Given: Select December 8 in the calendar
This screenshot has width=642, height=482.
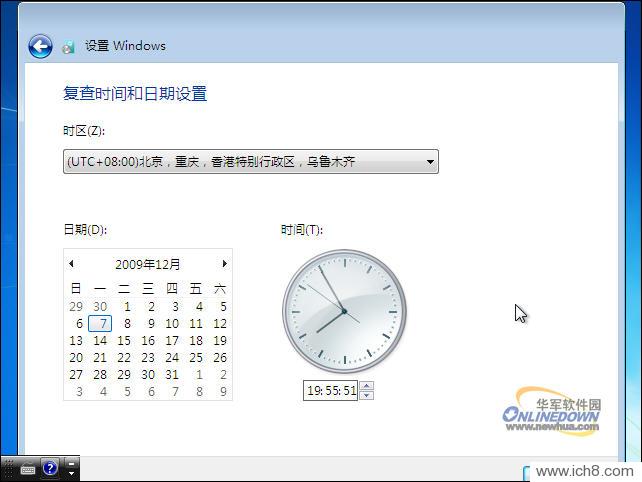Looking at the screenshot, I should point(127,324).
